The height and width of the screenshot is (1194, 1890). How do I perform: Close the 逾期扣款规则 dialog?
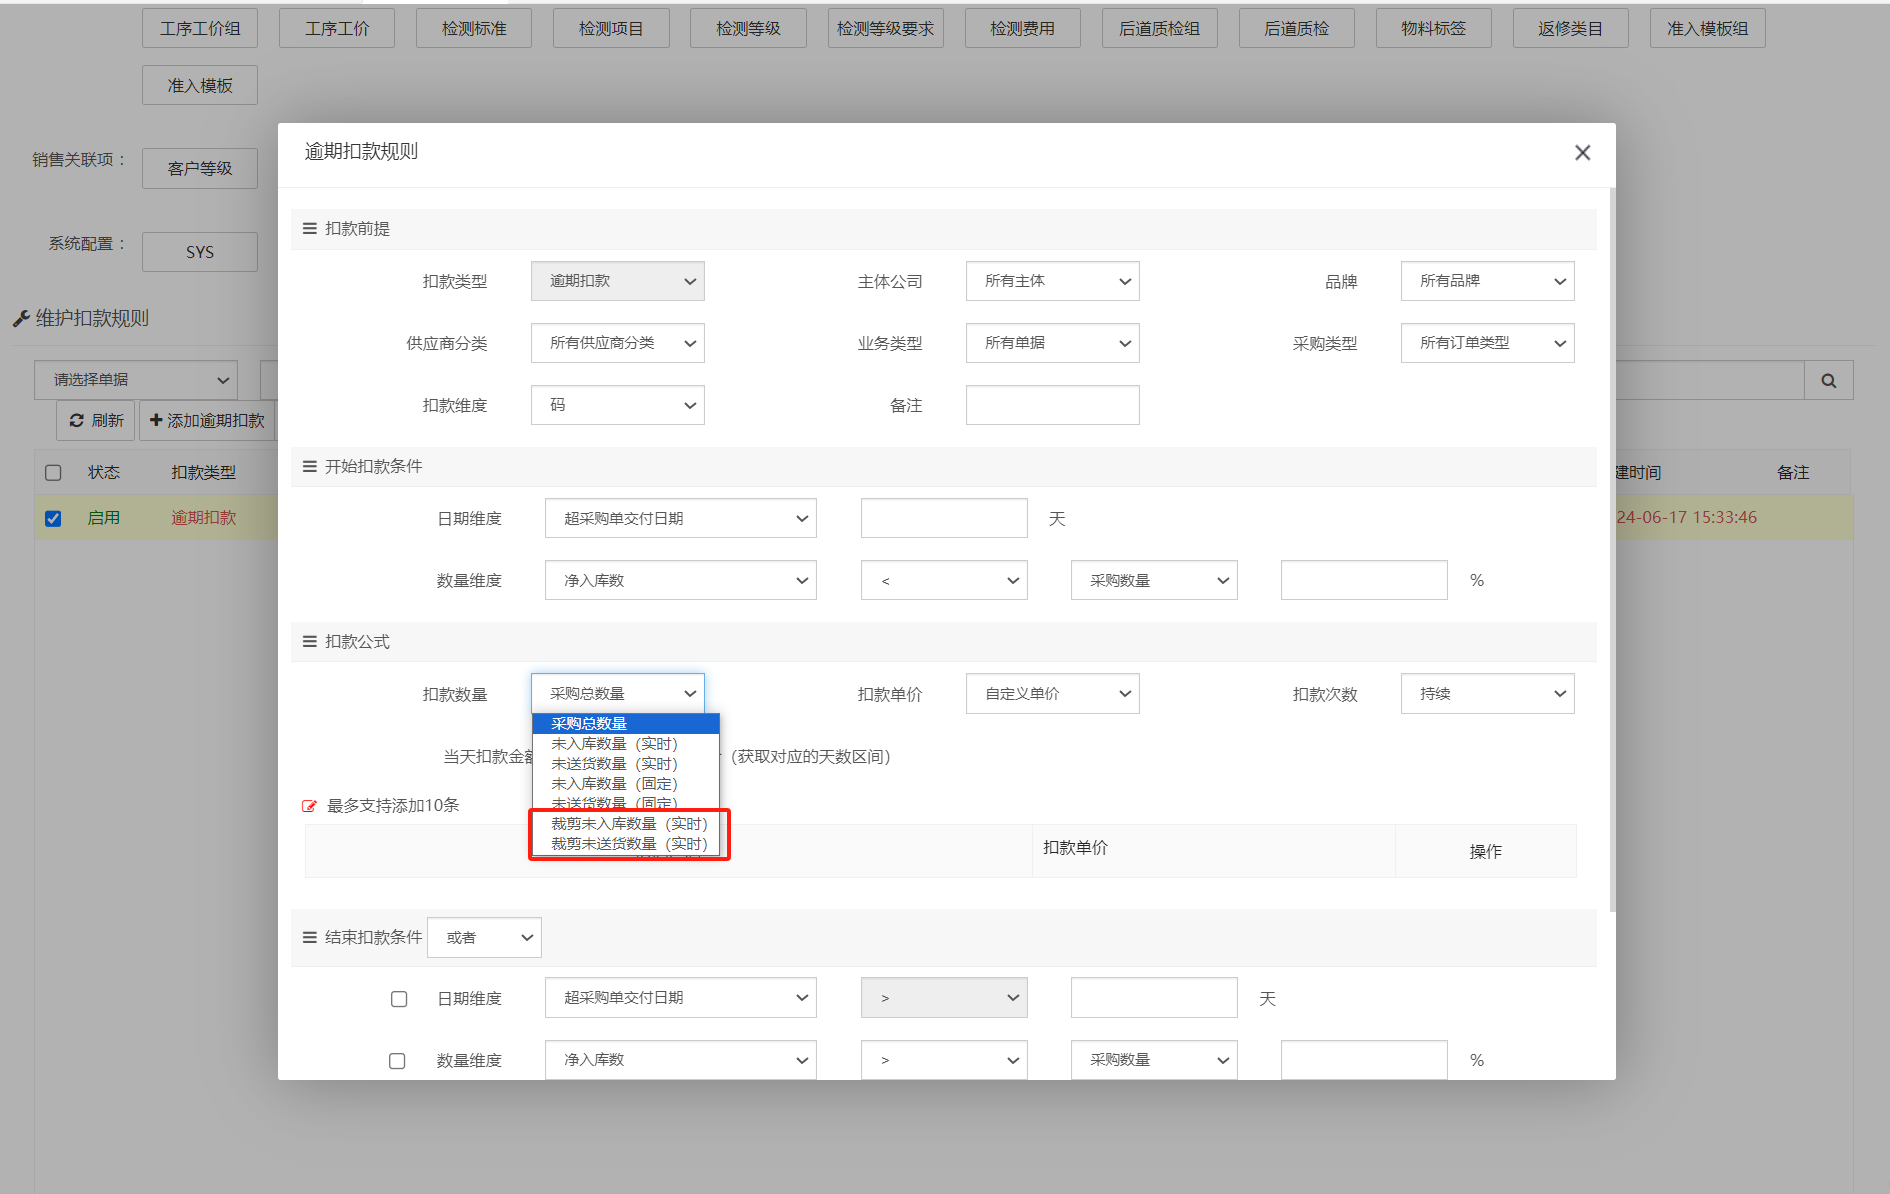coord(1582,153)
